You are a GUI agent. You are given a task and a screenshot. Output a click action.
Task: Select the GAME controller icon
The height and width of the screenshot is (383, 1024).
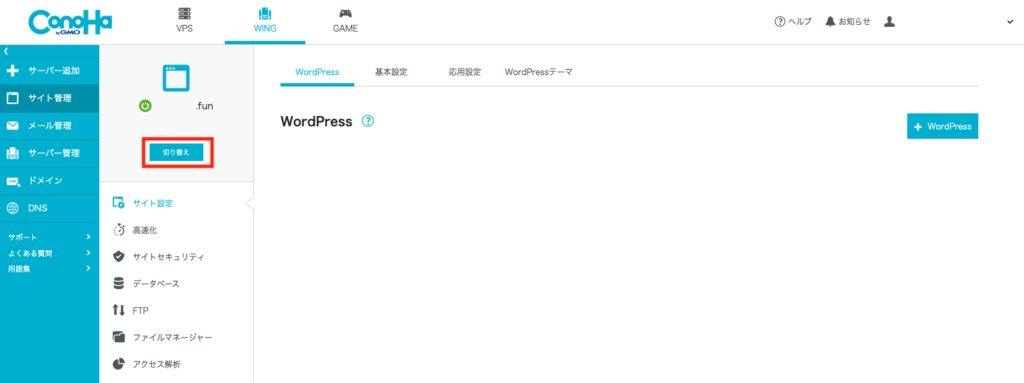[345, 14]
